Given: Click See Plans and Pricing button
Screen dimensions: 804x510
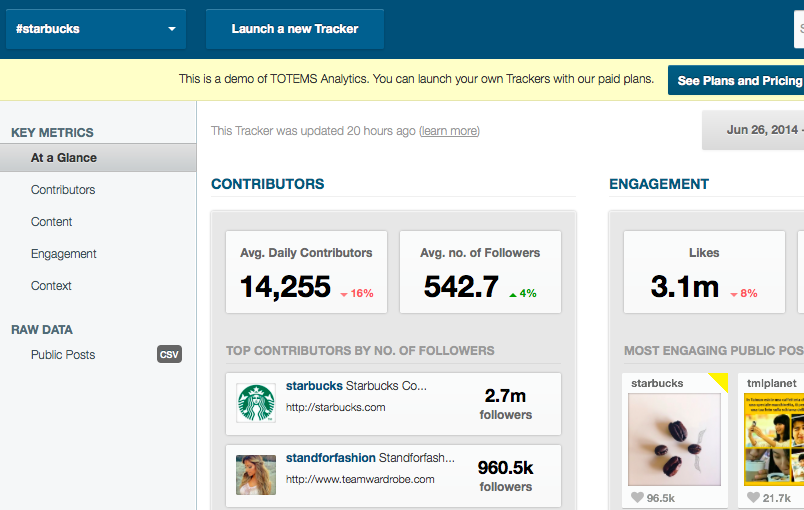Looking at the screenshot, I should (x=736, y=80).
